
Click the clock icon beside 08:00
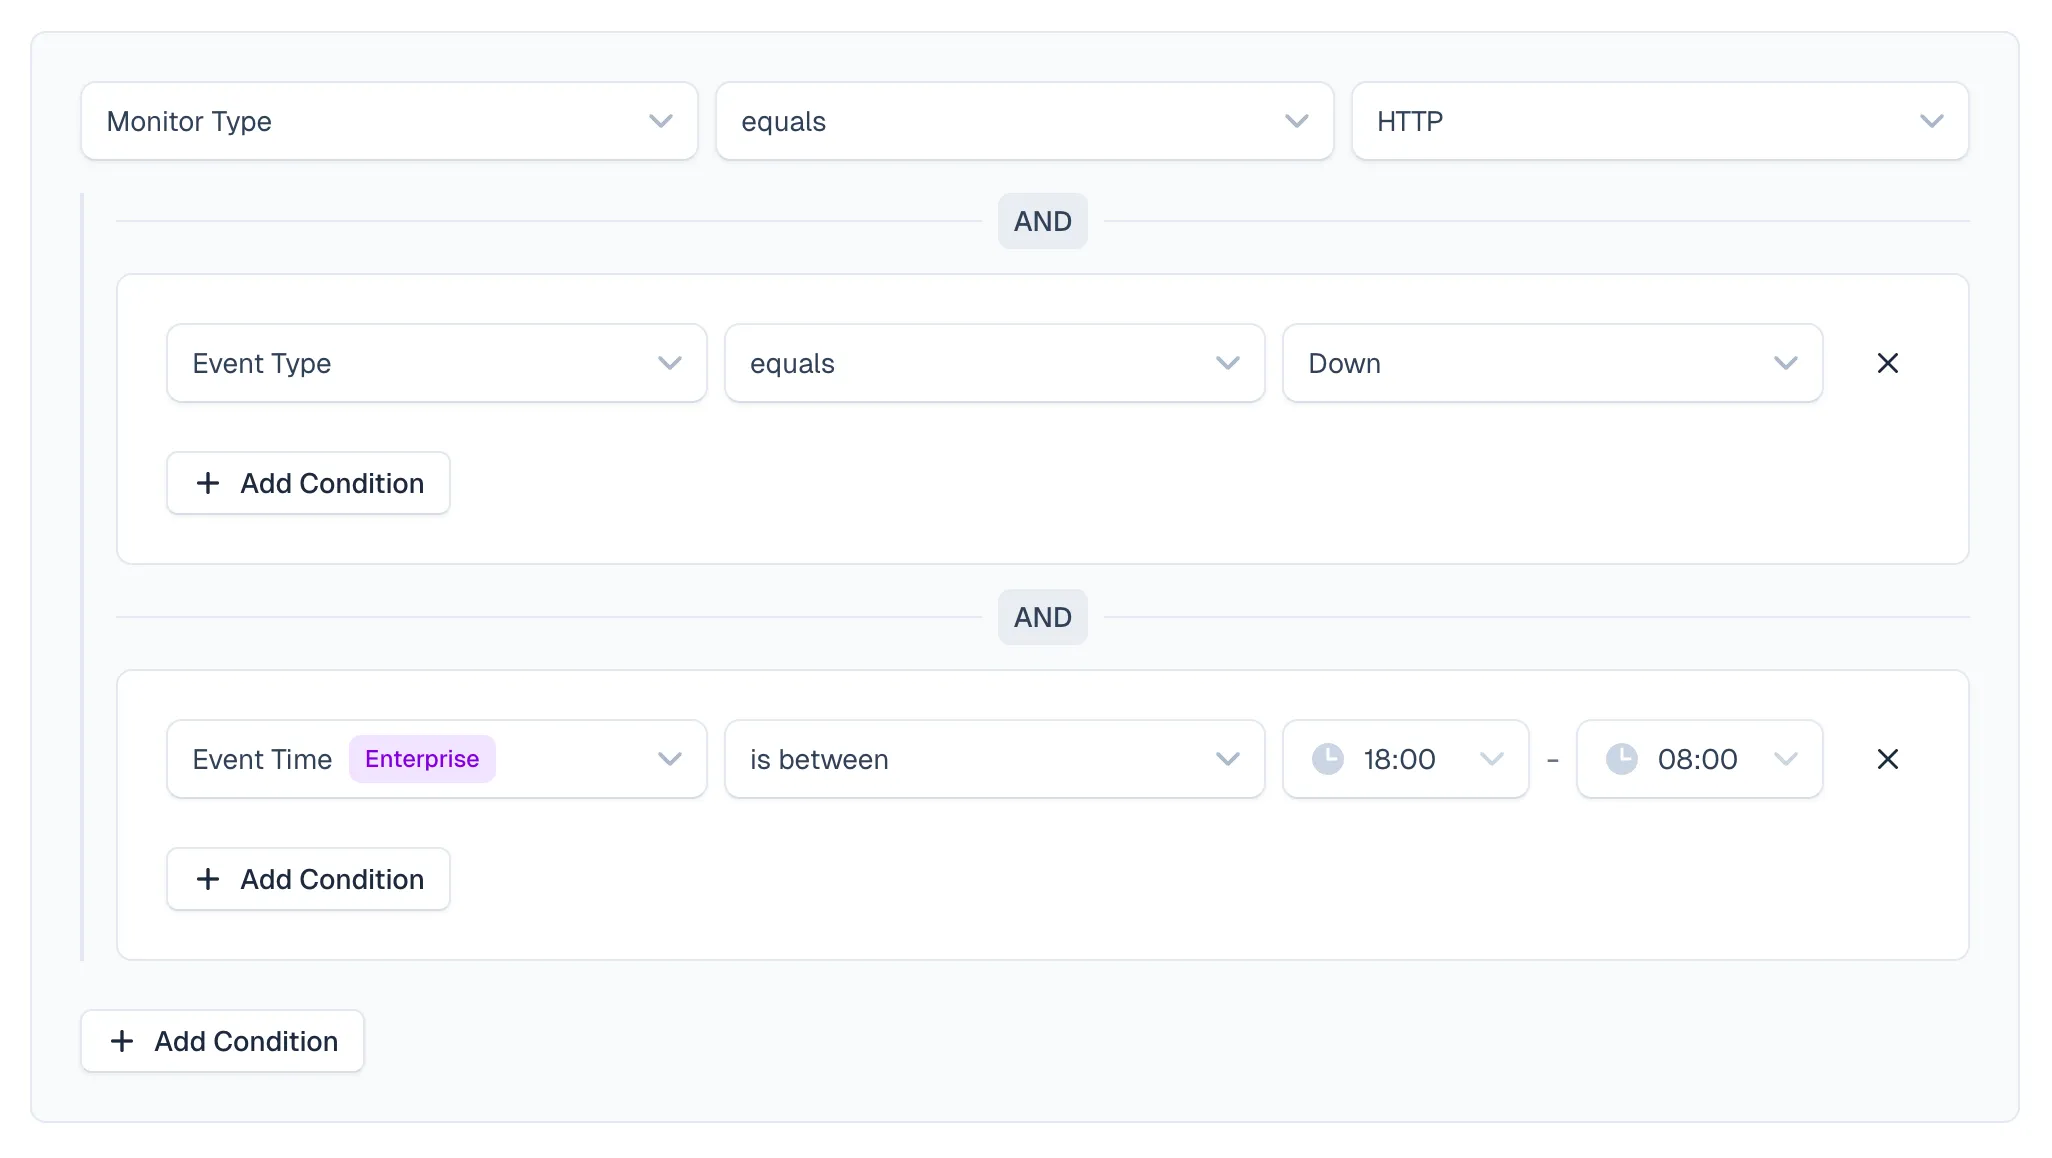[1621, 759]
